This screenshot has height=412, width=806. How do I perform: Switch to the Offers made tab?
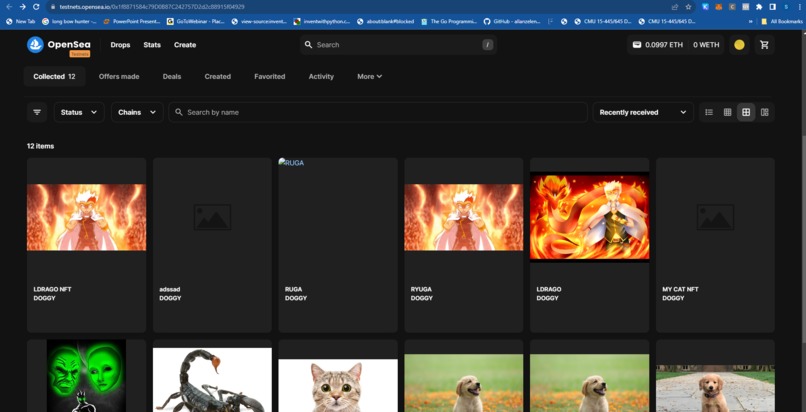click(x=119, y=76)
